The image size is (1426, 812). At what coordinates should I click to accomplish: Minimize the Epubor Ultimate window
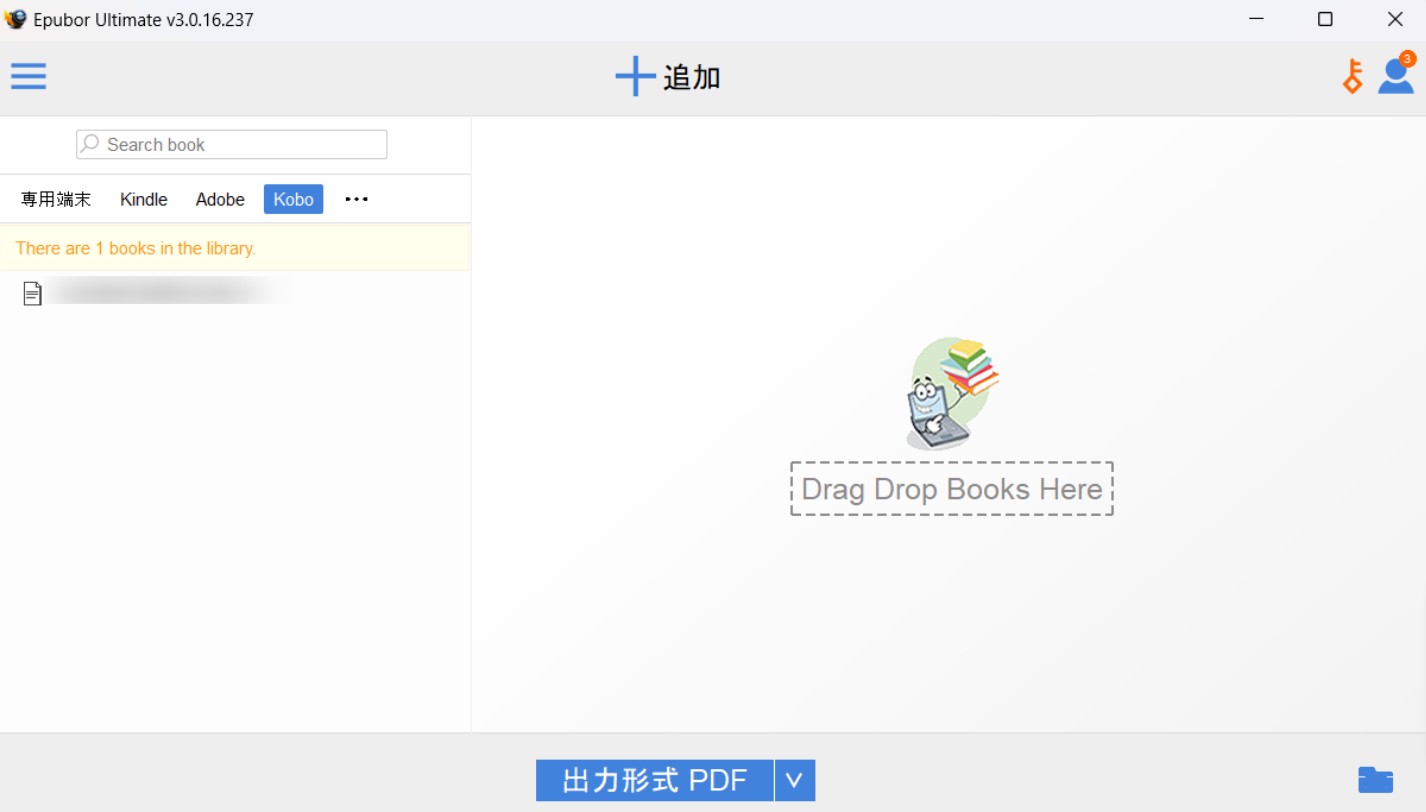click(1256, 19)
